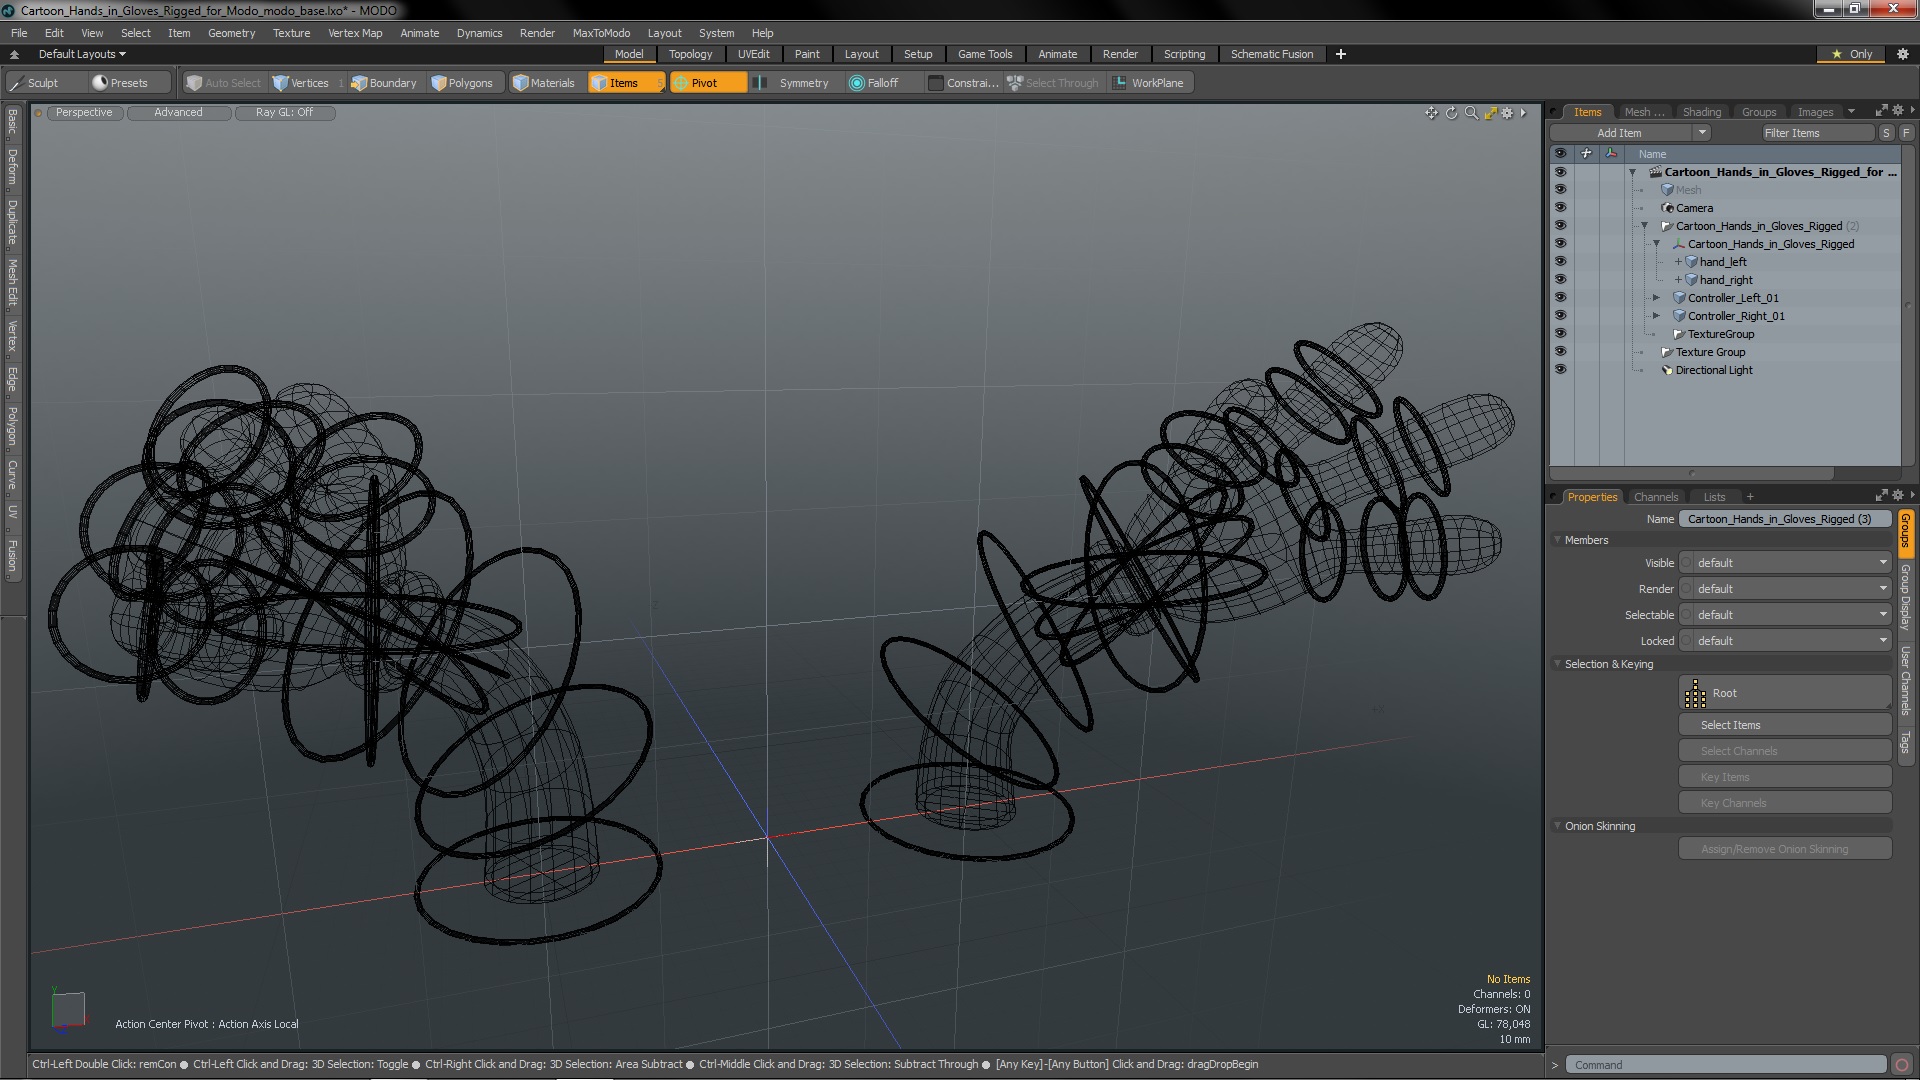Open the Render members dropdown

pyautogui.click(x=1786, y=589)
